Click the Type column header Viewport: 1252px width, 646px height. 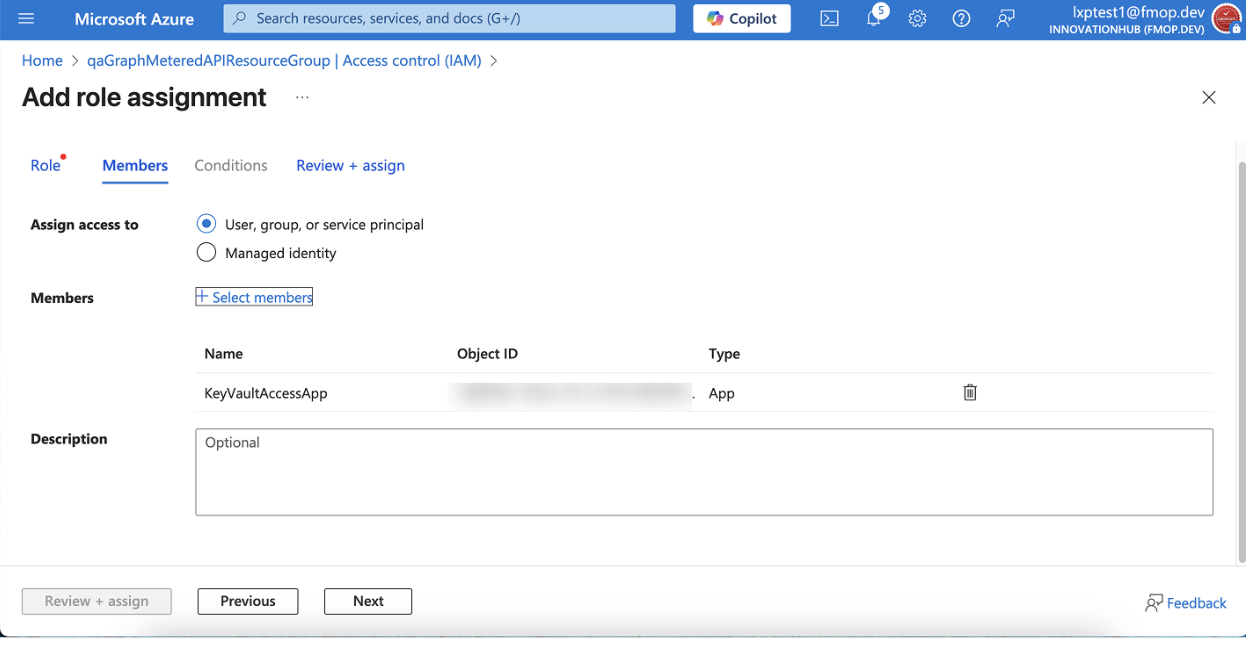pos(724,354)
